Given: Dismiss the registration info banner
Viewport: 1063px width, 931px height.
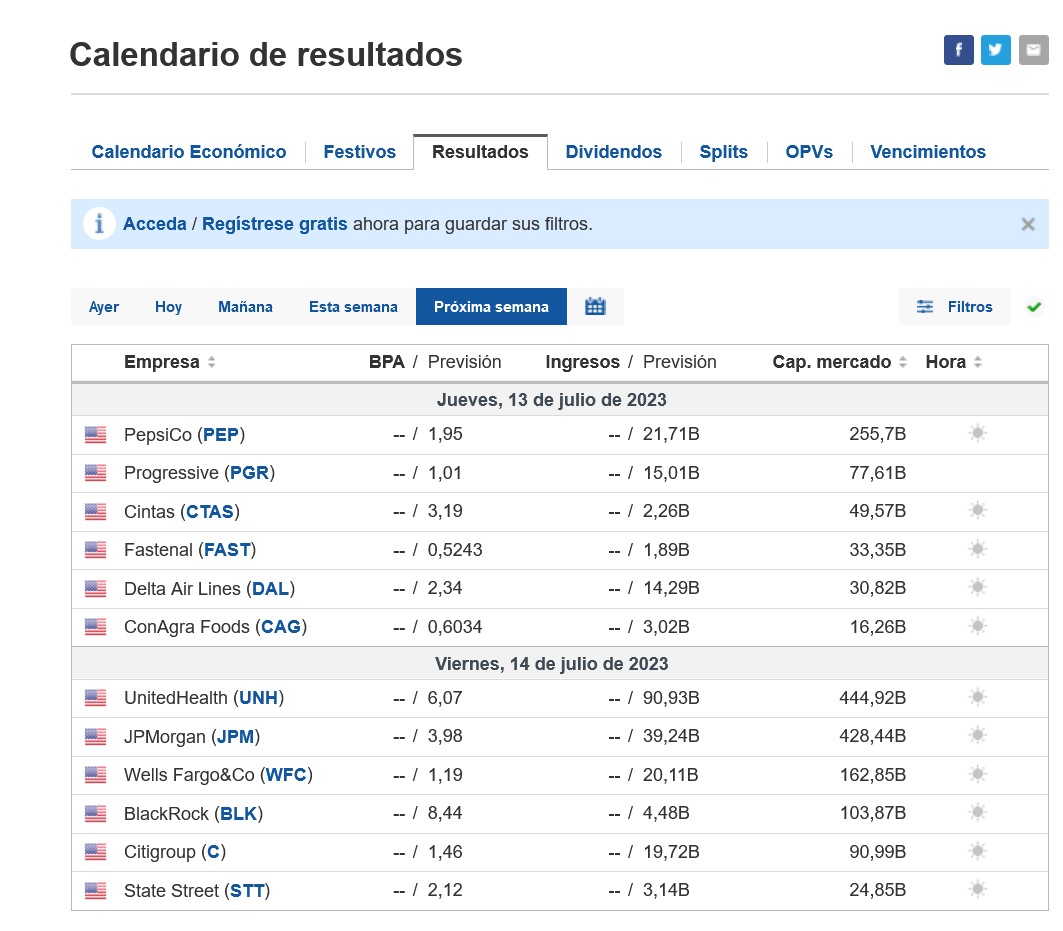Looking at the screenshot, I should (x=1028, y=224).
